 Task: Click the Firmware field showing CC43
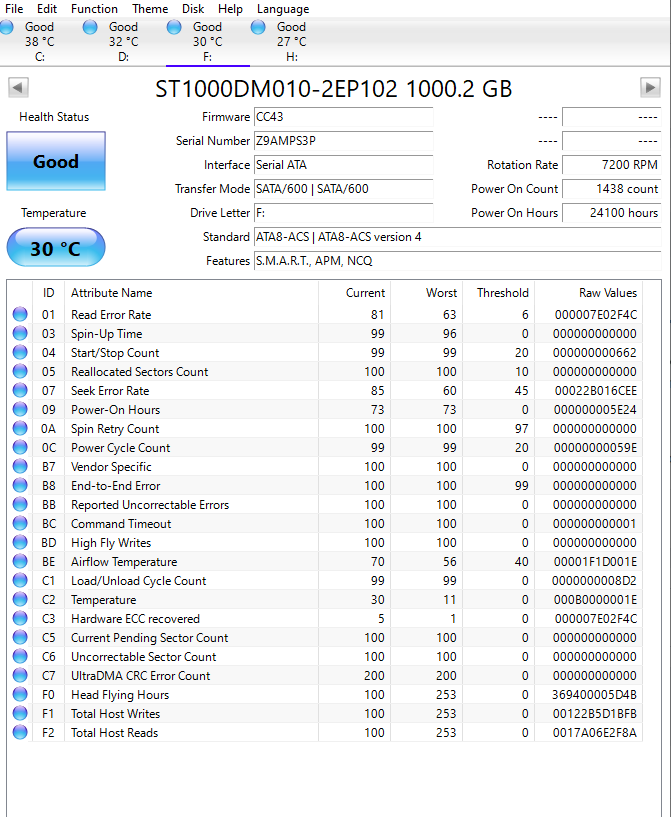[x=343, y=117]
